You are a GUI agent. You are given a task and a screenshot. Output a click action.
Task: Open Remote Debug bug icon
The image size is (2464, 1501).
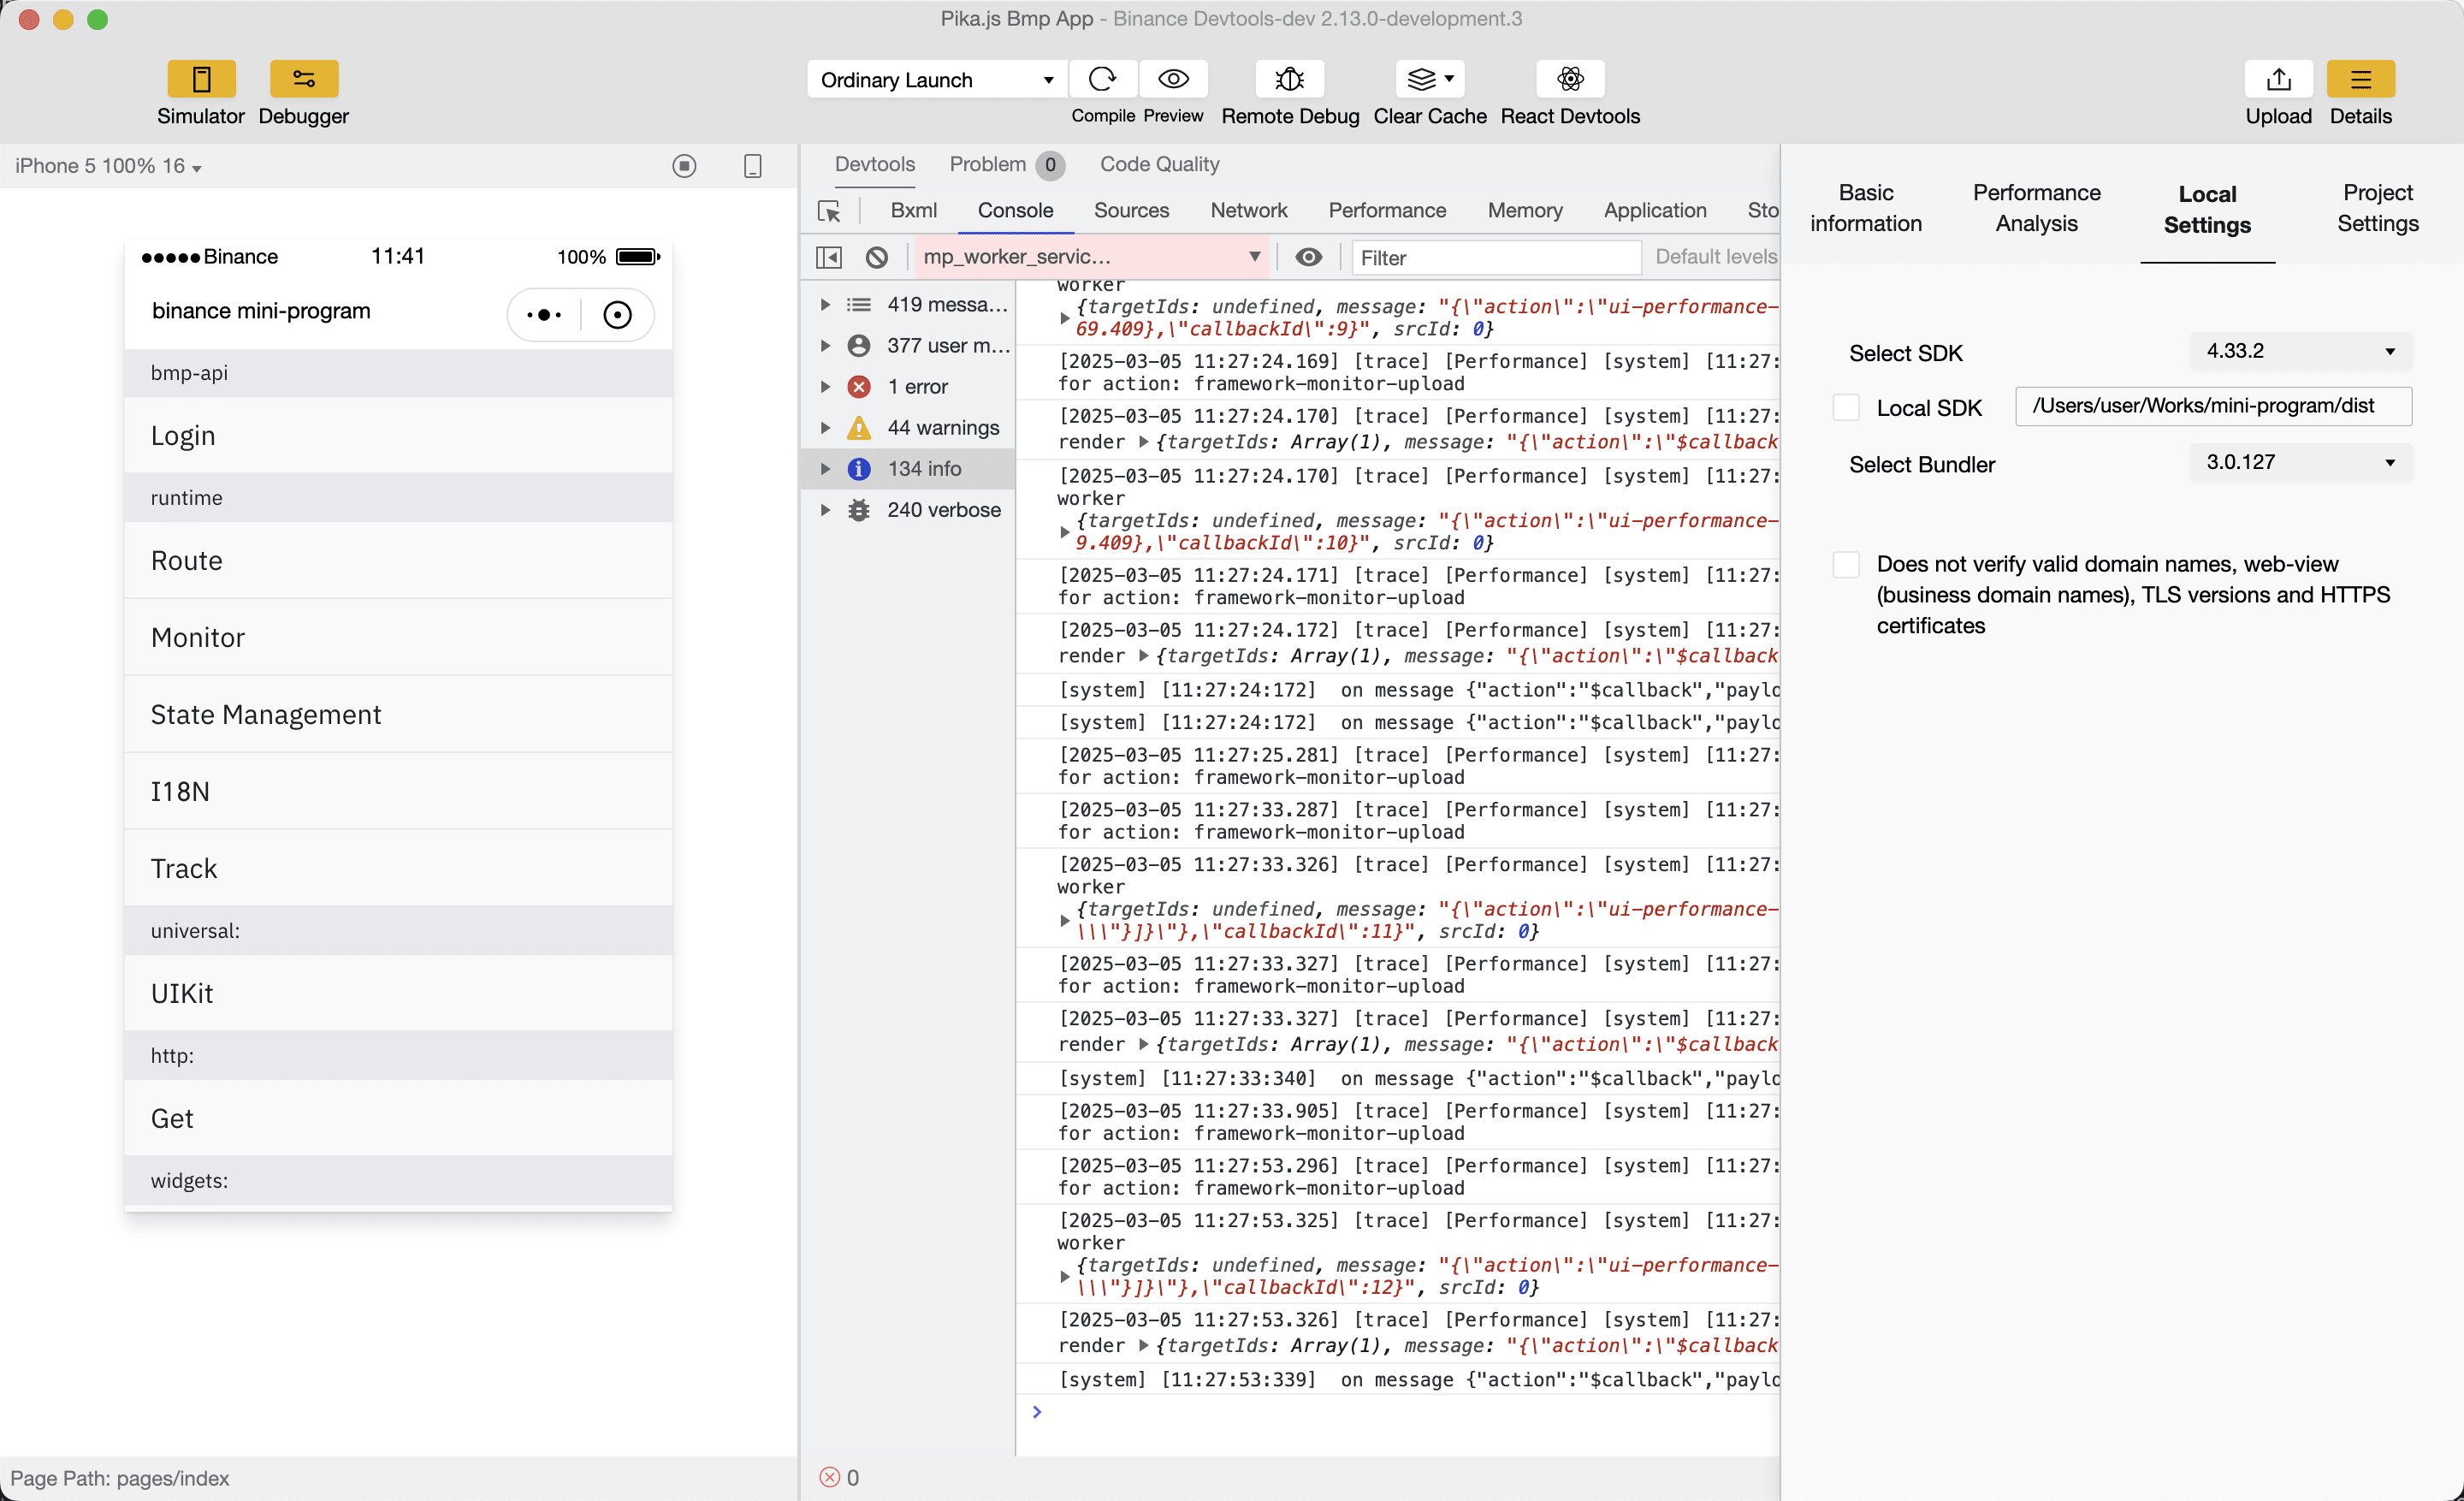point(1289,79)
